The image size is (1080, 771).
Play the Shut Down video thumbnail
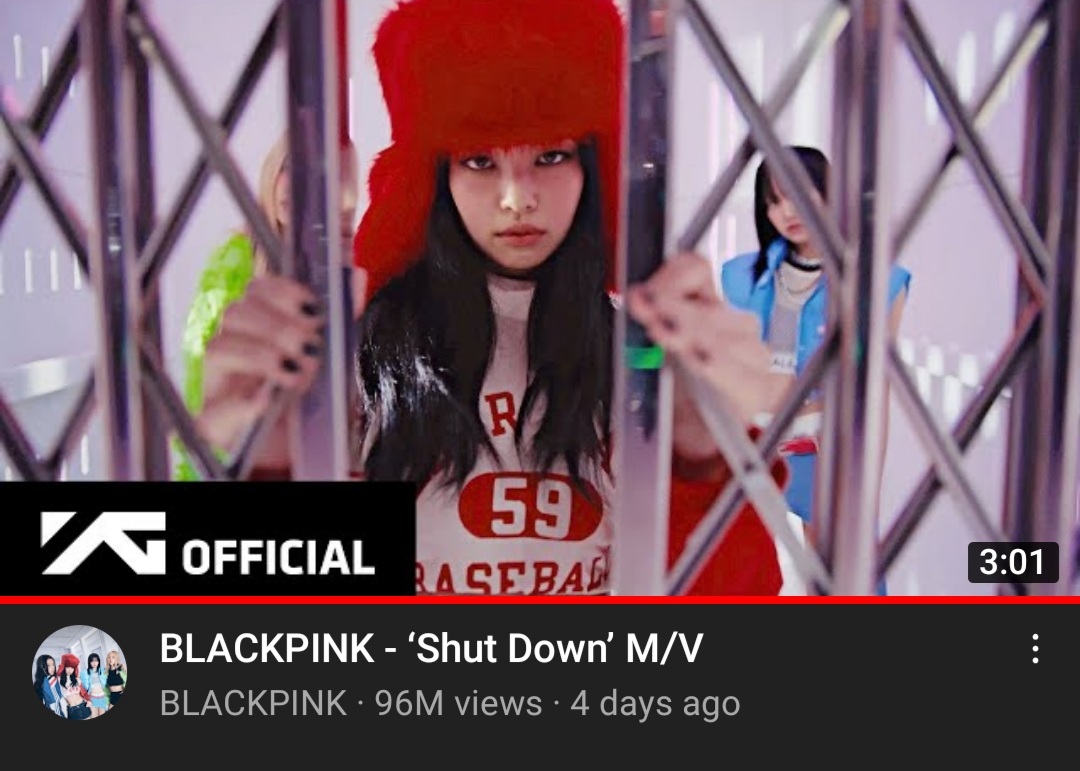[540, 298]
